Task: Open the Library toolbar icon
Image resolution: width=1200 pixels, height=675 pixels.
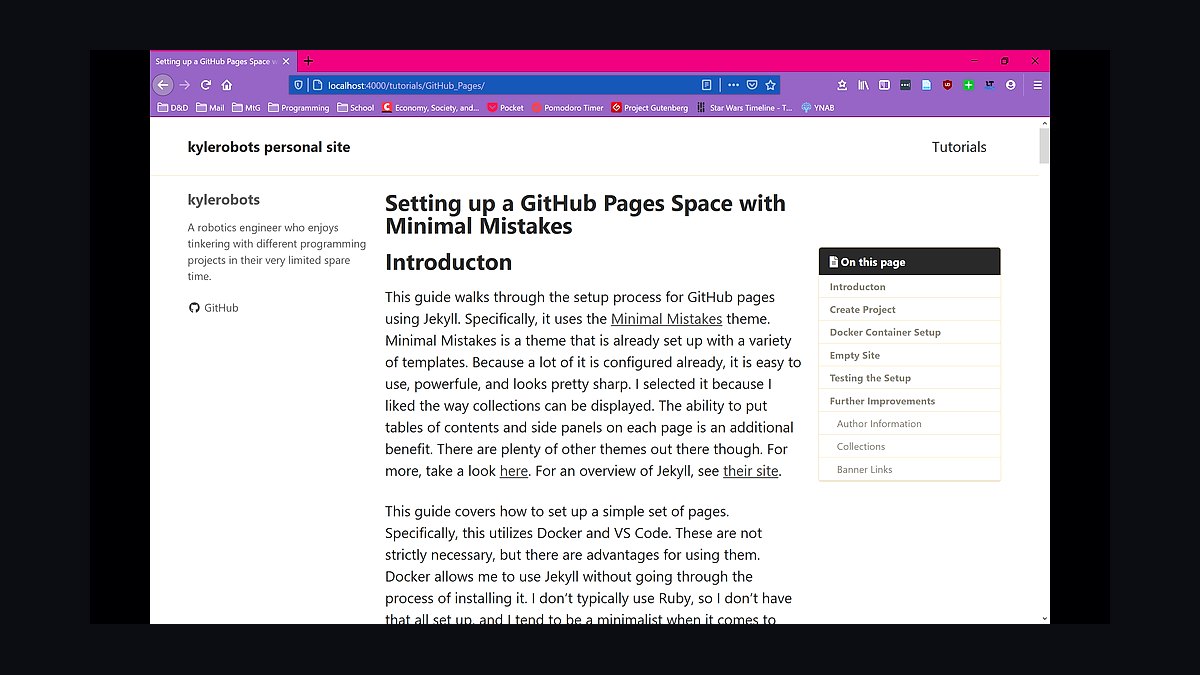Action: coord(863,85)
